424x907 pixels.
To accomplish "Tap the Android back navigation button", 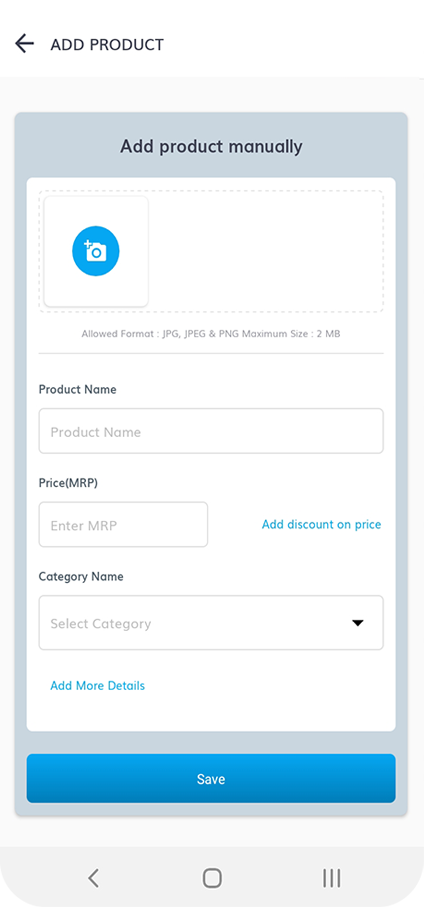I will point(93,878).
